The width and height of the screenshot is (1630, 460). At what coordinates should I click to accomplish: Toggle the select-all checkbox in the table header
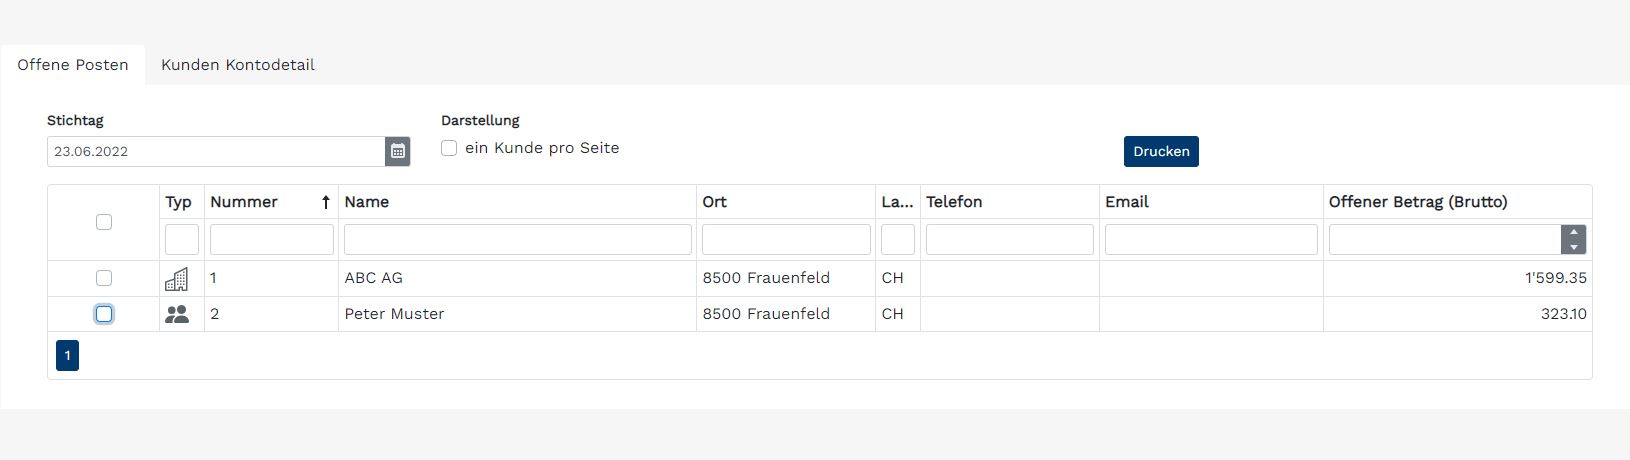104,222
